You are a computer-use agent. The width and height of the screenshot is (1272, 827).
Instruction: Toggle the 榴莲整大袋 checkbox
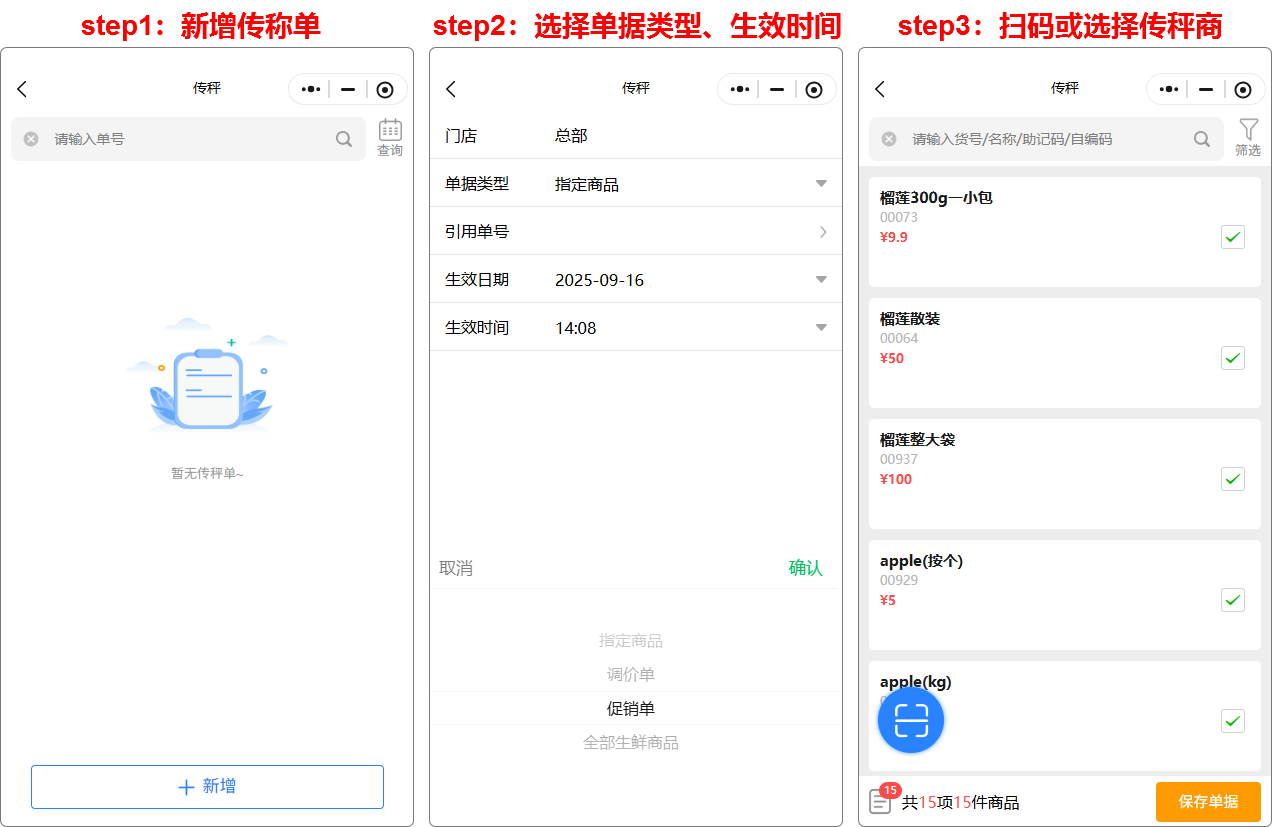click(x=1233, y=479)
